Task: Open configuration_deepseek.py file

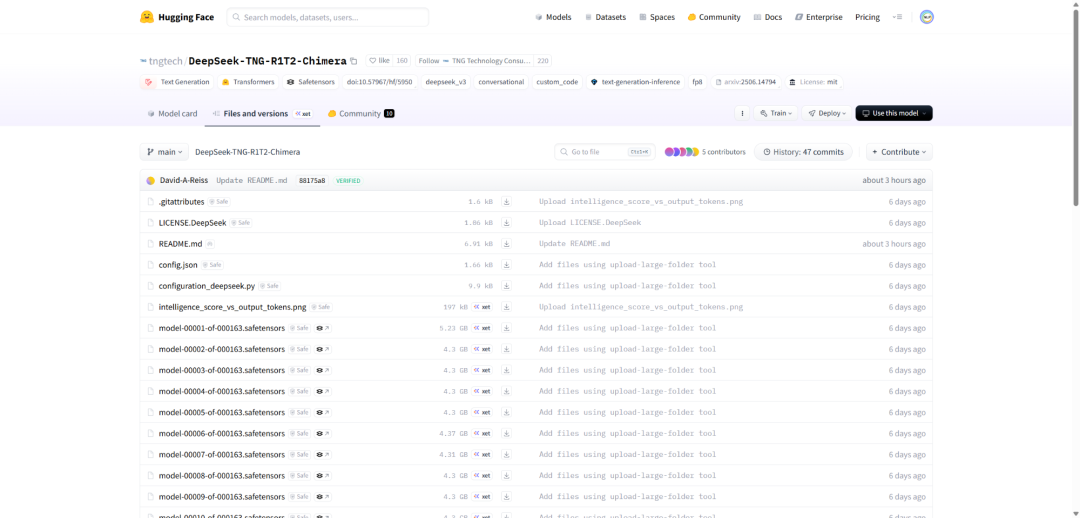Action: (207, 286)
